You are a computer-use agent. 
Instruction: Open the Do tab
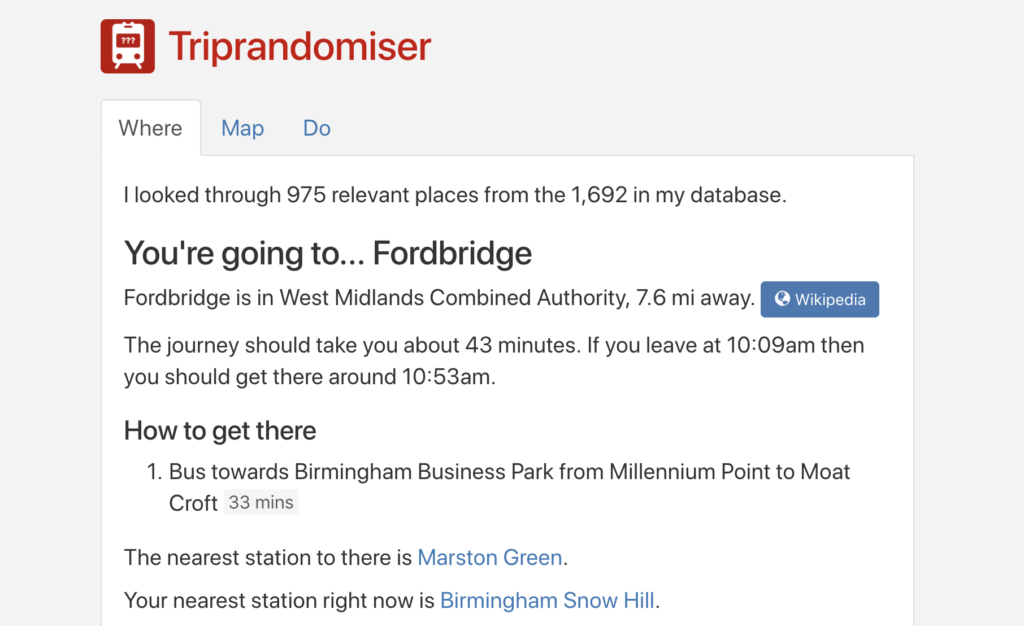click(x=316, y=128)
